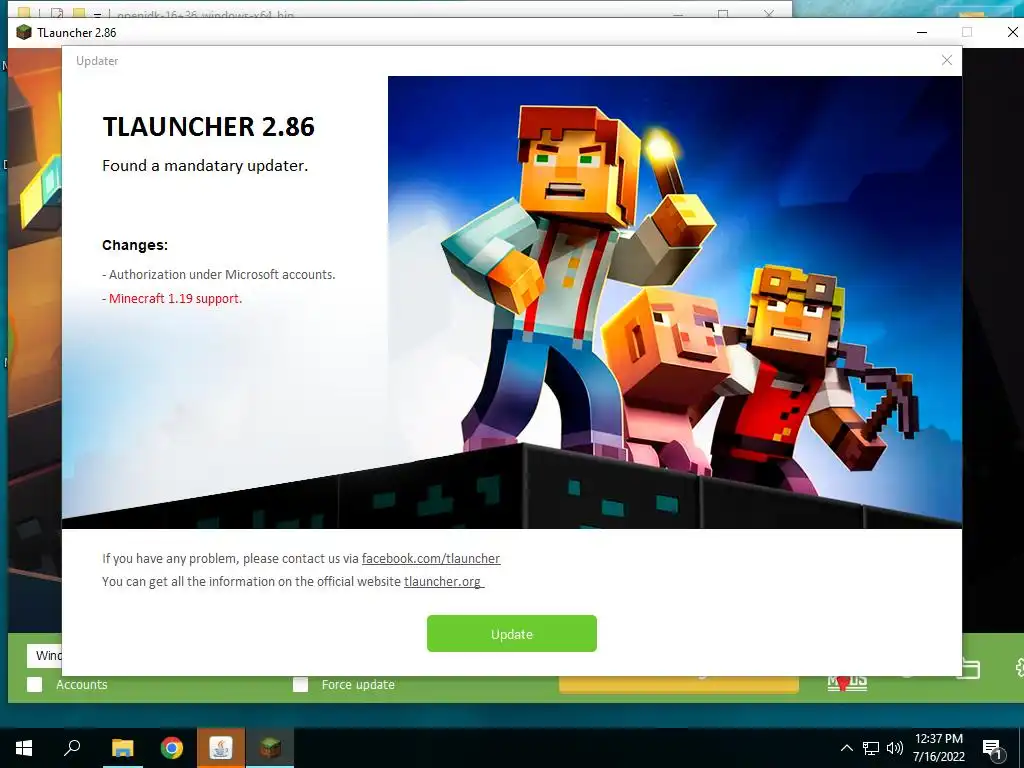Enable the Force update checkbox
This screenshot has height=768, width=1024.
(x=300, y=684)
